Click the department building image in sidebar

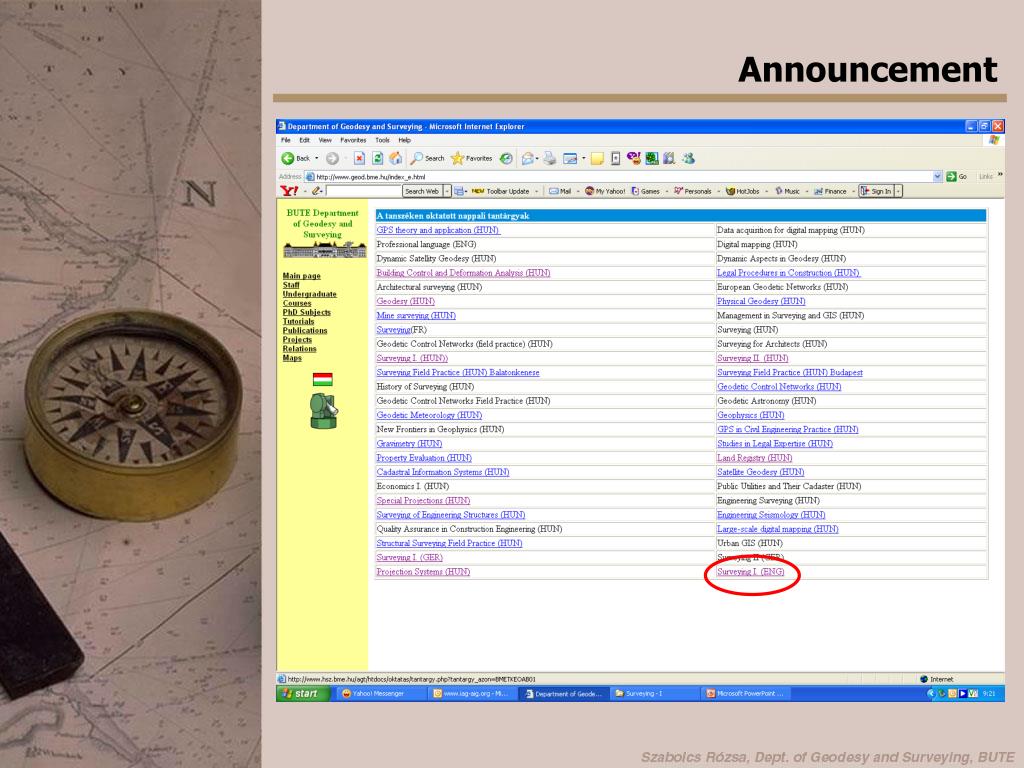[x=325, y=249]
